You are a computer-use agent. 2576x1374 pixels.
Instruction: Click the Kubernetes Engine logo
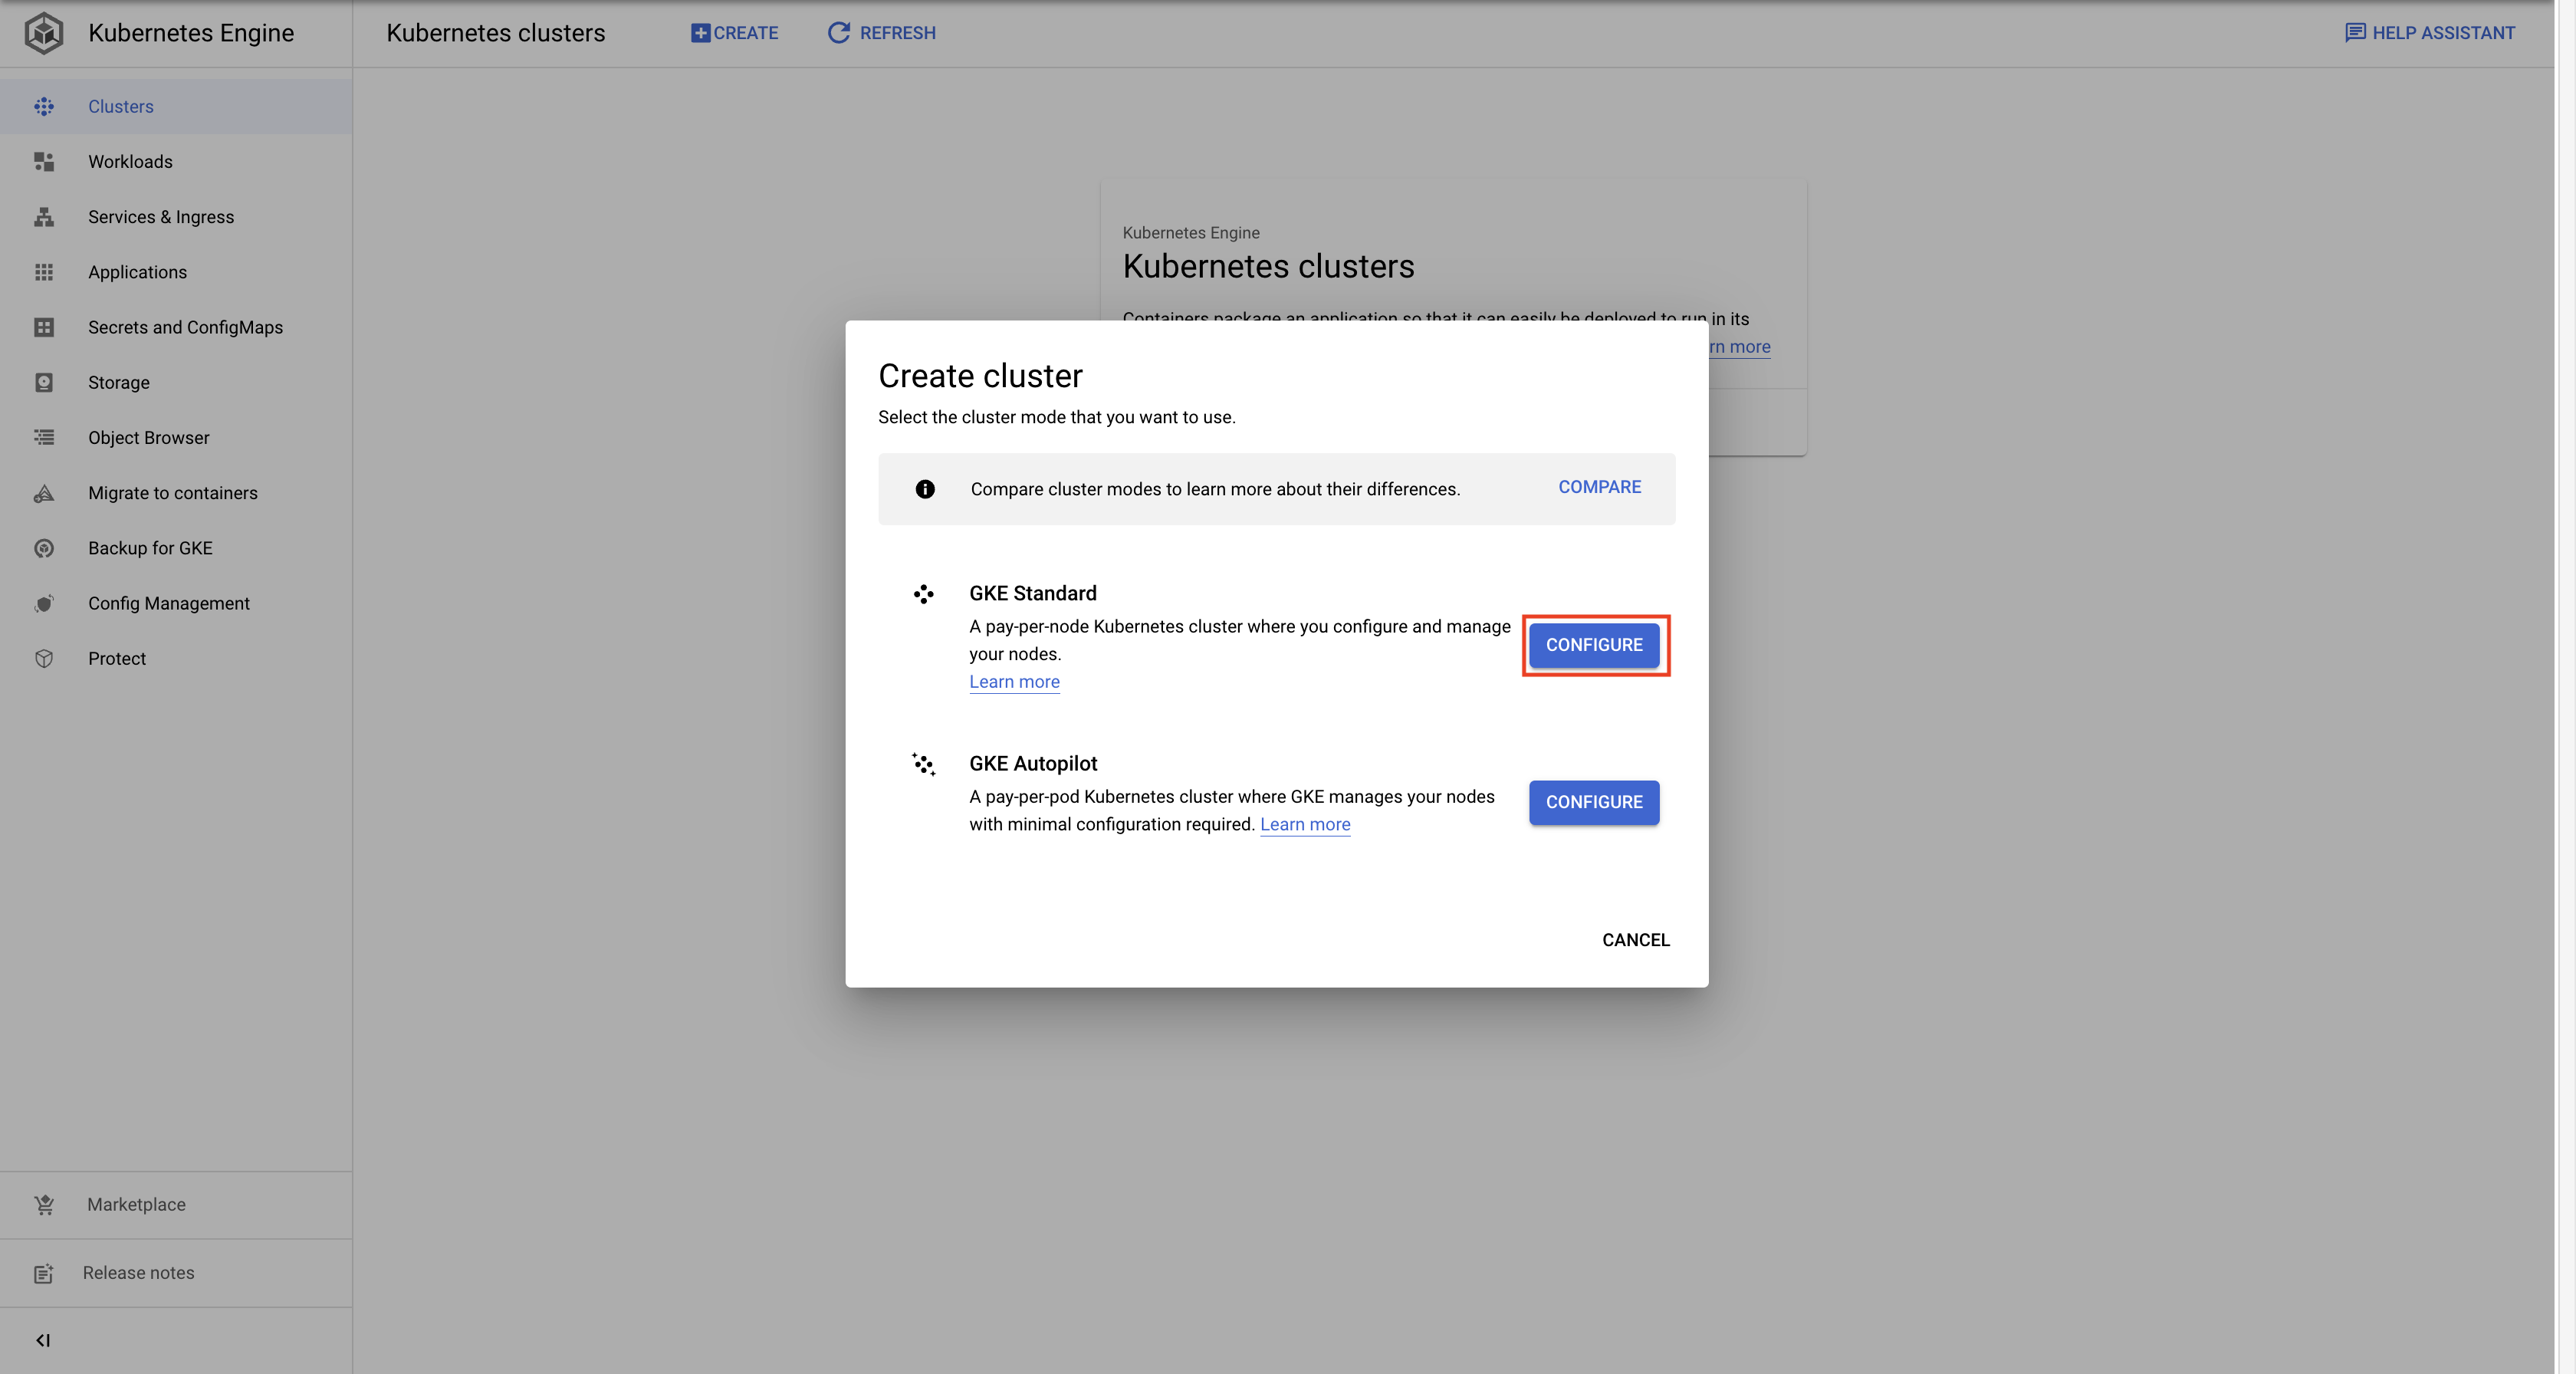43,32
